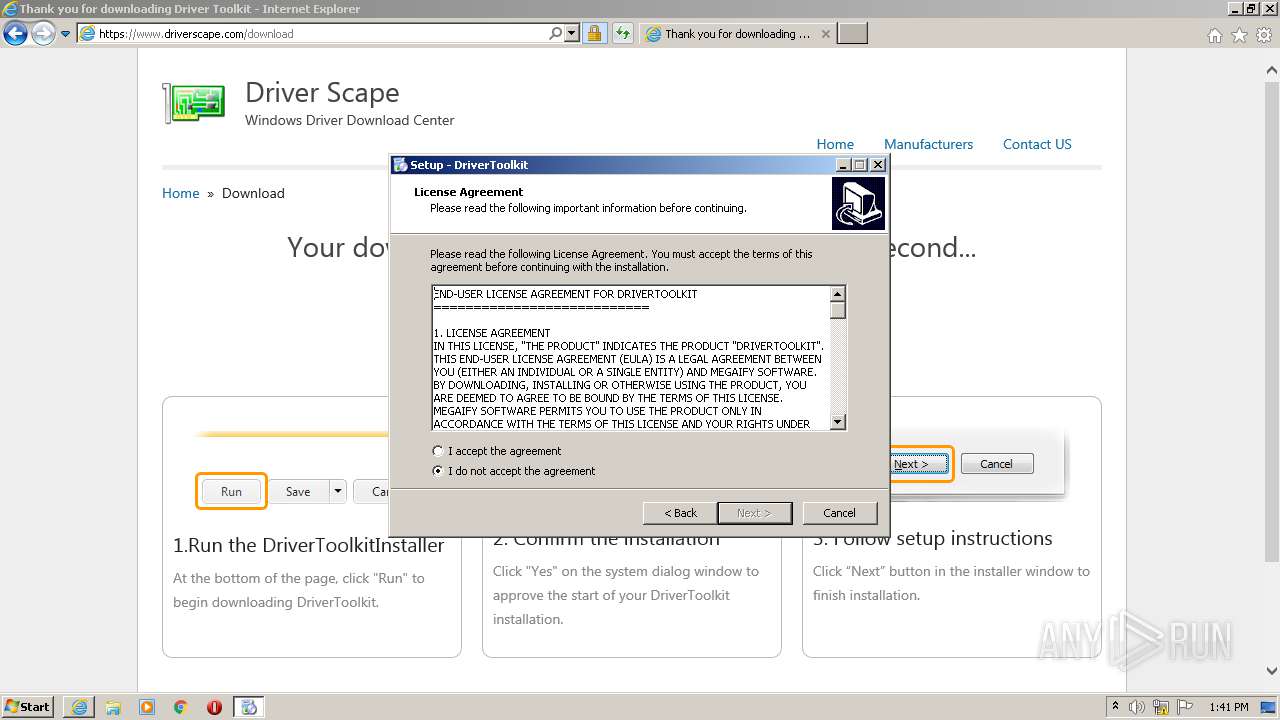Show hidden system tray icons arrow

click(1116, 707)
